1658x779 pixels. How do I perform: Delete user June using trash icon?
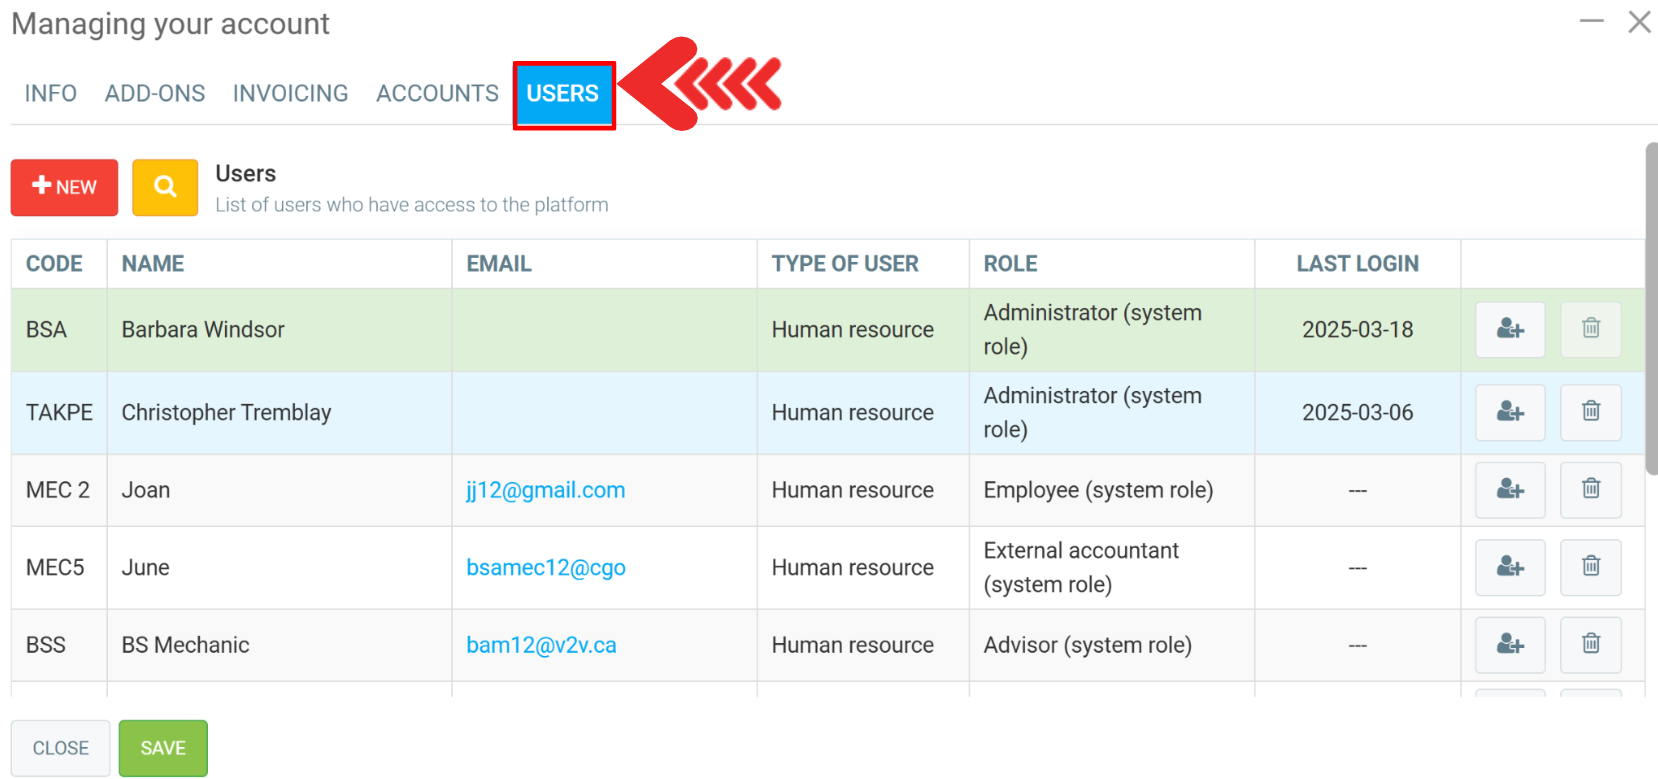click(x=1590, y=567)
